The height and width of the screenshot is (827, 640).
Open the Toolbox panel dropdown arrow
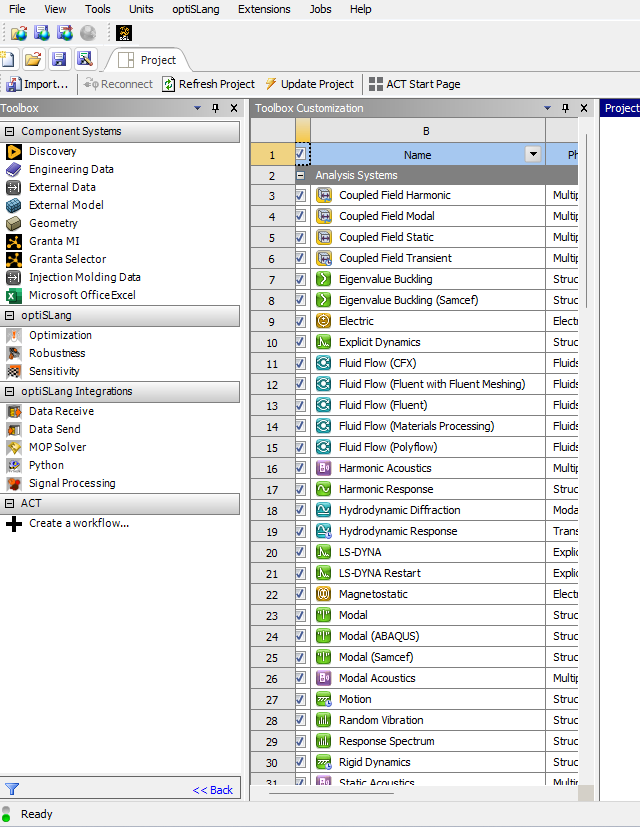[x=197, y=108]
